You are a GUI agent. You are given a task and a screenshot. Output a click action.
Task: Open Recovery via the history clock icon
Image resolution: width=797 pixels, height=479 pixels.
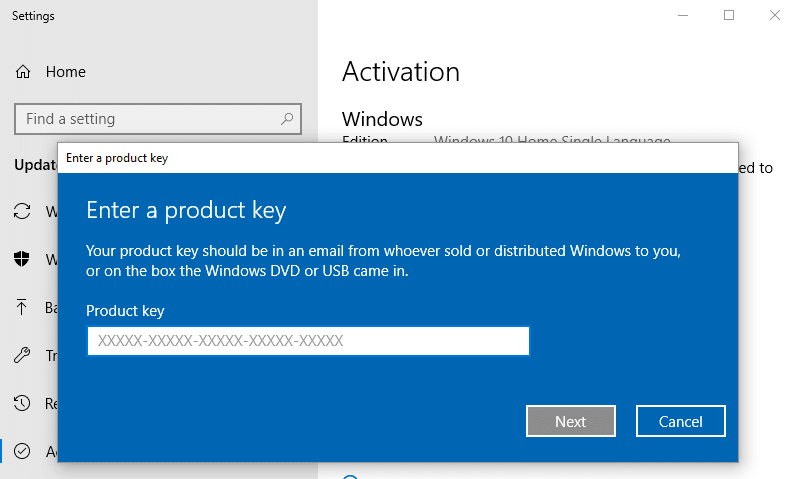22,404
